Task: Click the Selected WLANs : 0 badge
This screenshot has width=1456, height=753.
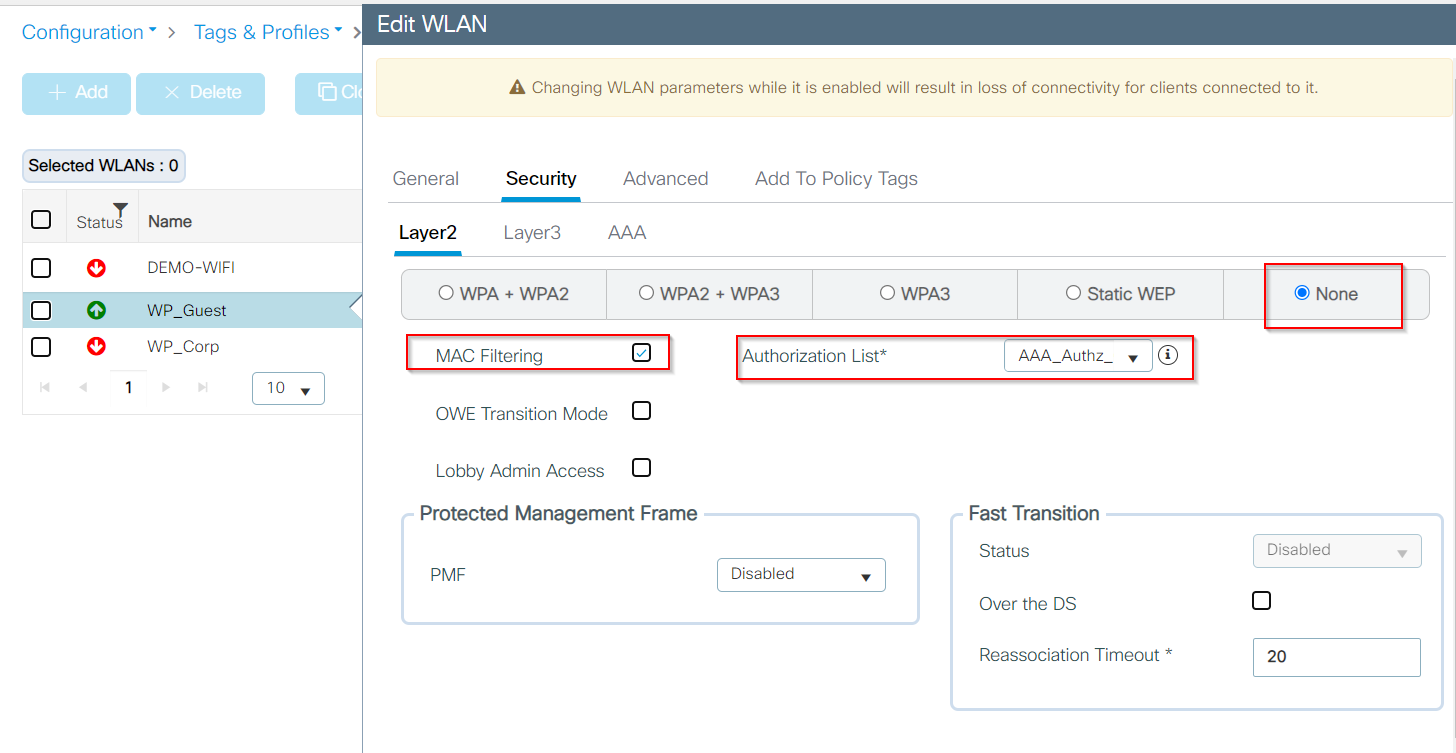Action: (x=103, y=166)
